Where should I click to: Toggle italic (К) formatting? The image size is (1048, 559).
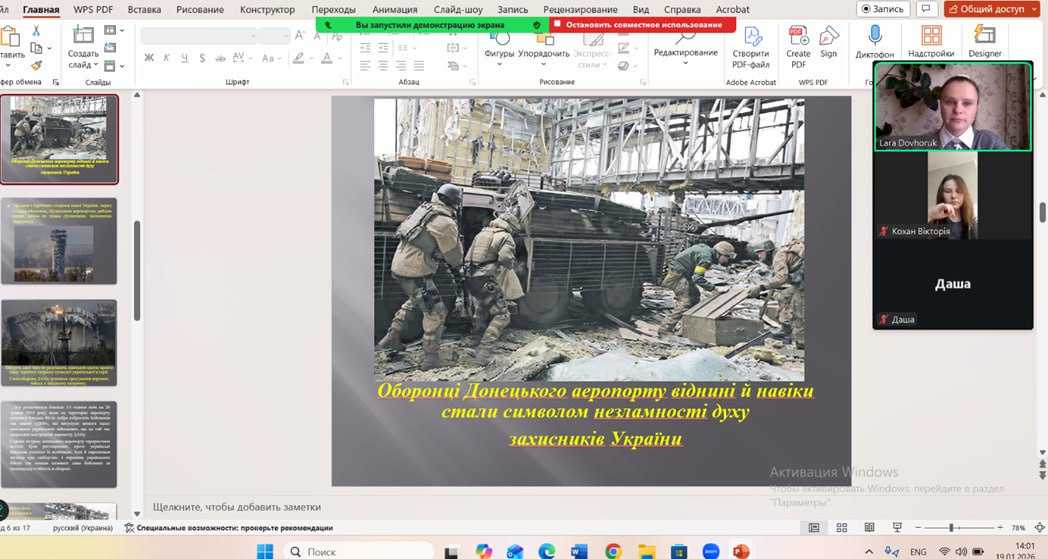pos(164,57)
